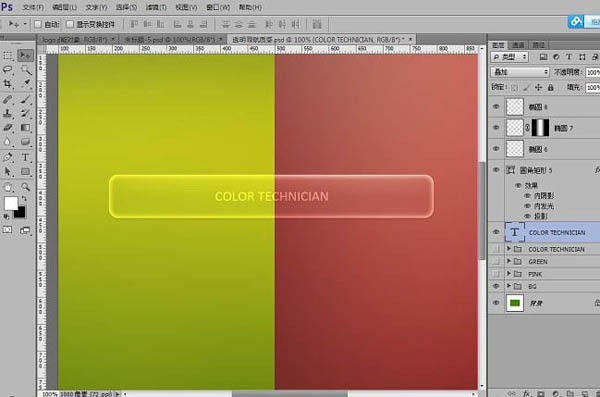This screenshot has width=600, height=397.
Task: Select the Horizontal Type tool
Action: click(25, 157)
